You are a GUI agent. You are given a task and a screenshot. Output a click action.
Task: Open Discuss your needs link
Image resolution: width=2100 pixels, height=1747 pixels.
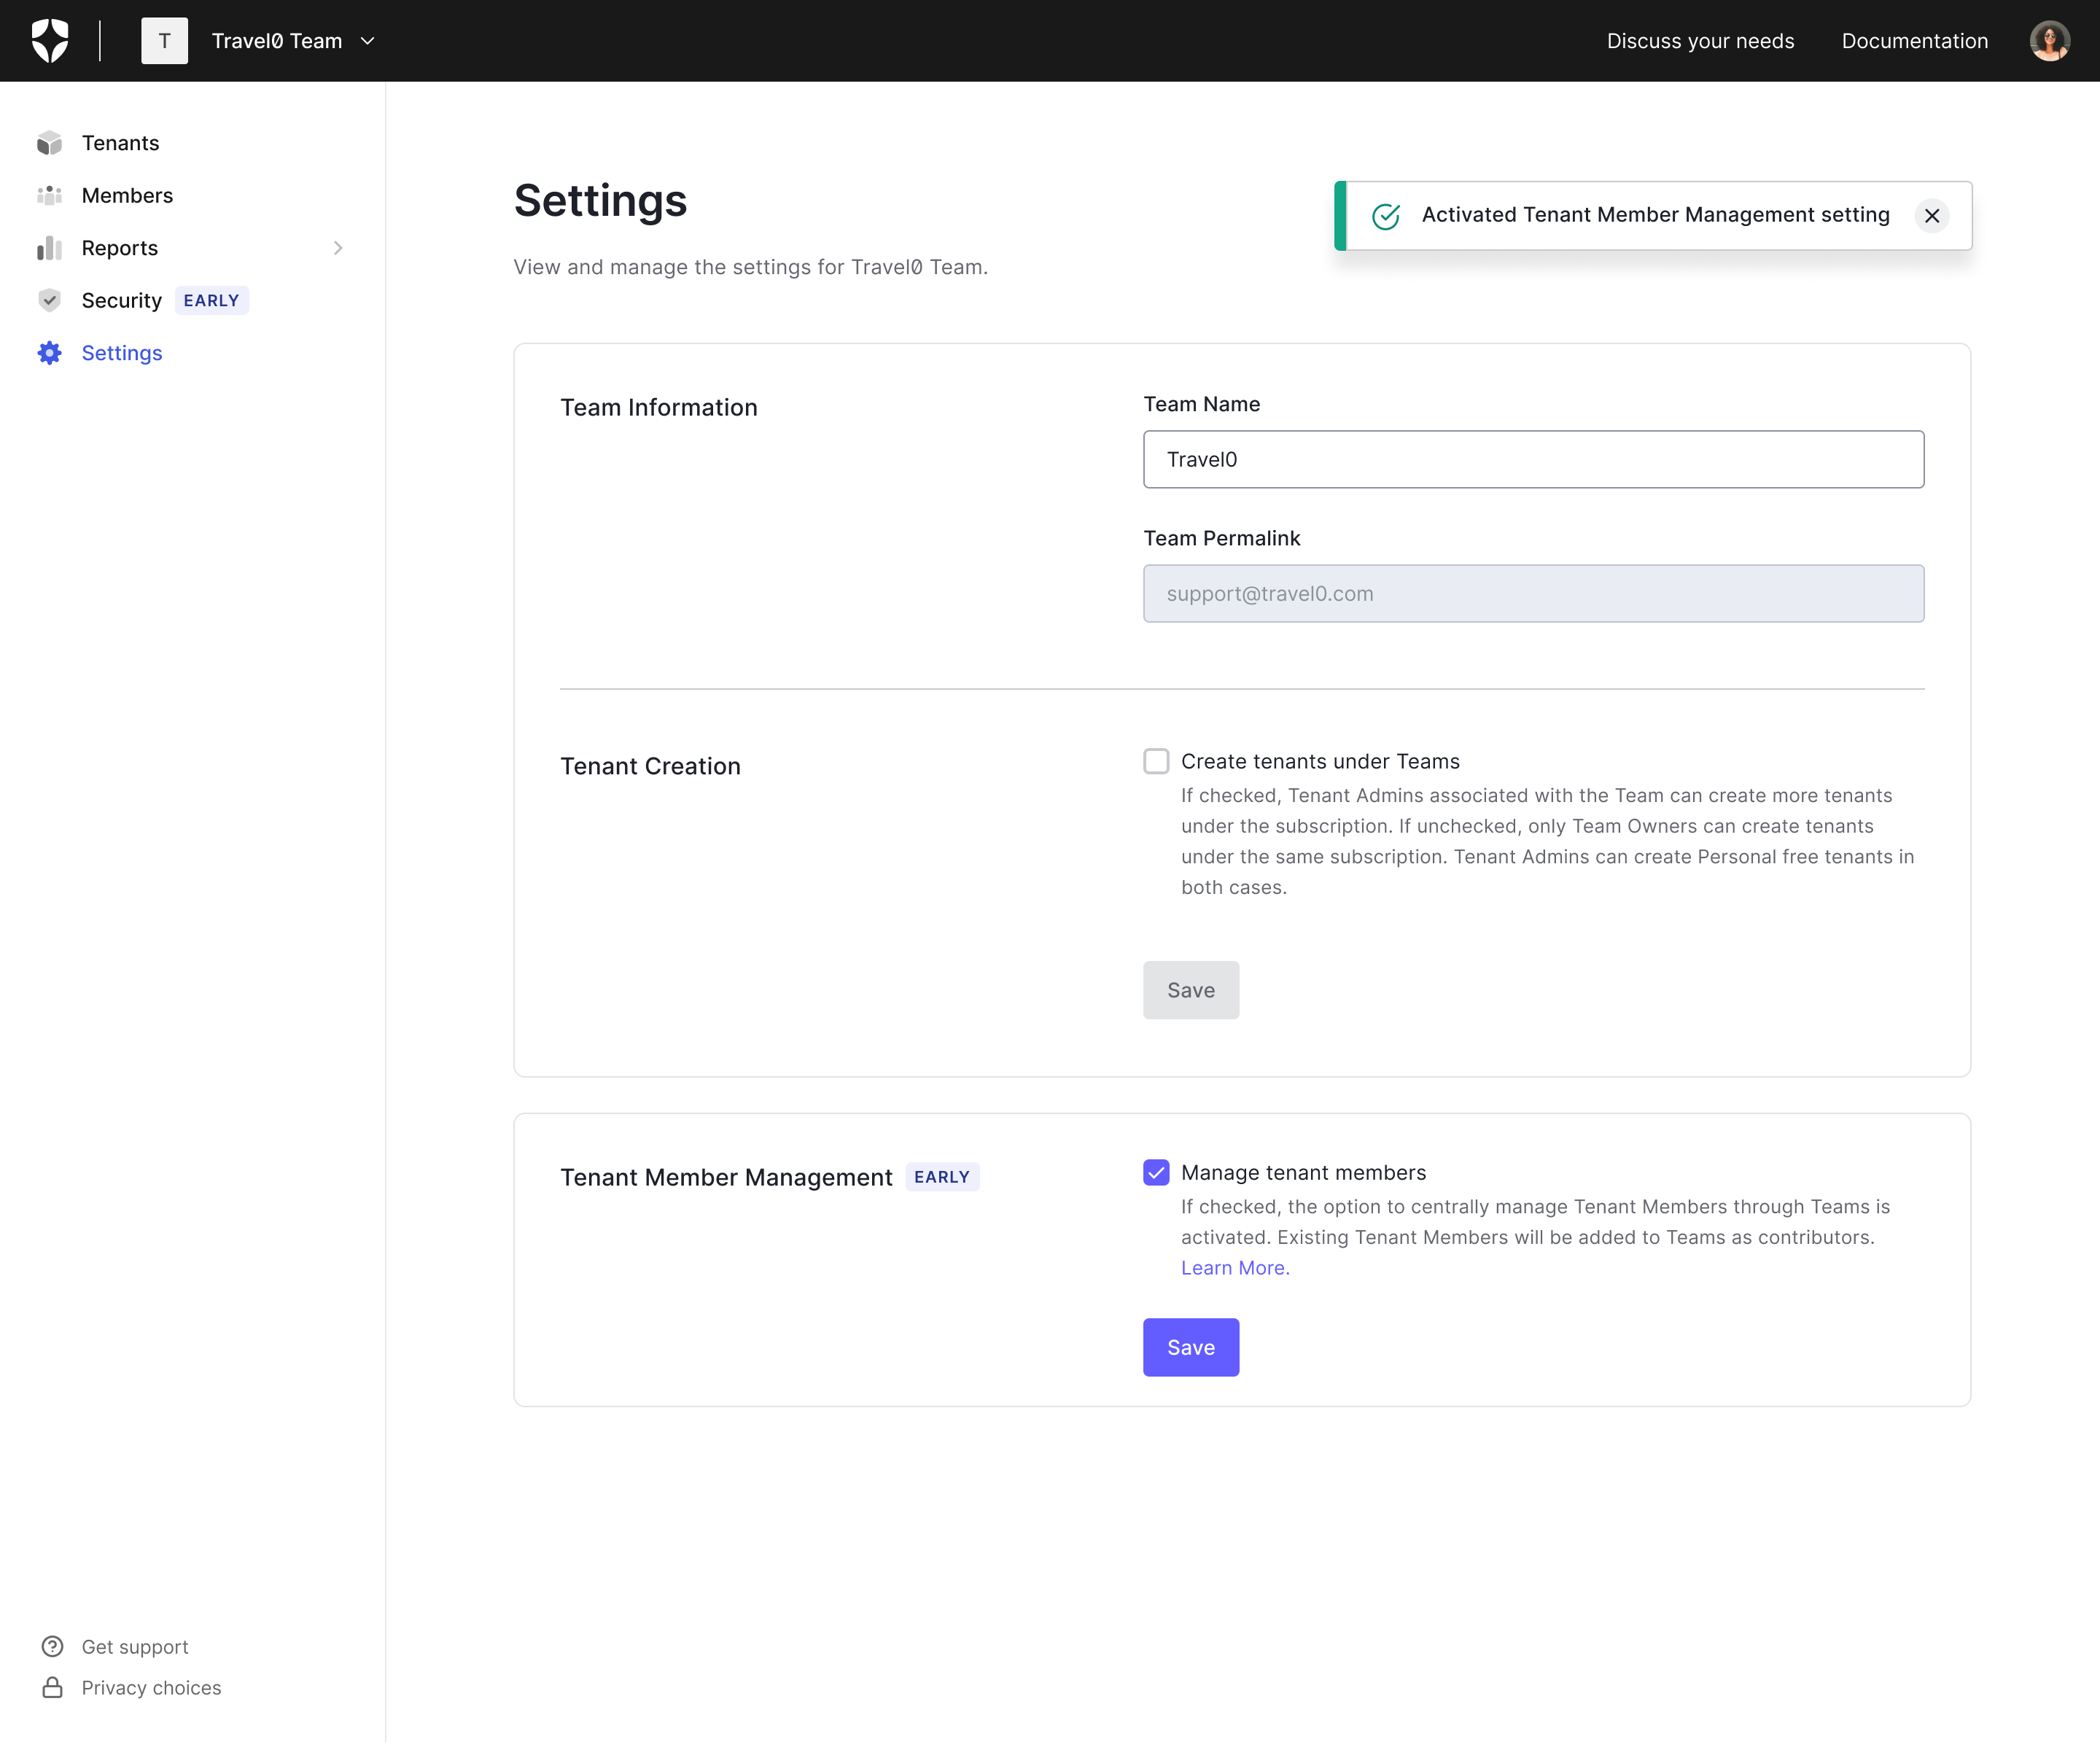1700,41
